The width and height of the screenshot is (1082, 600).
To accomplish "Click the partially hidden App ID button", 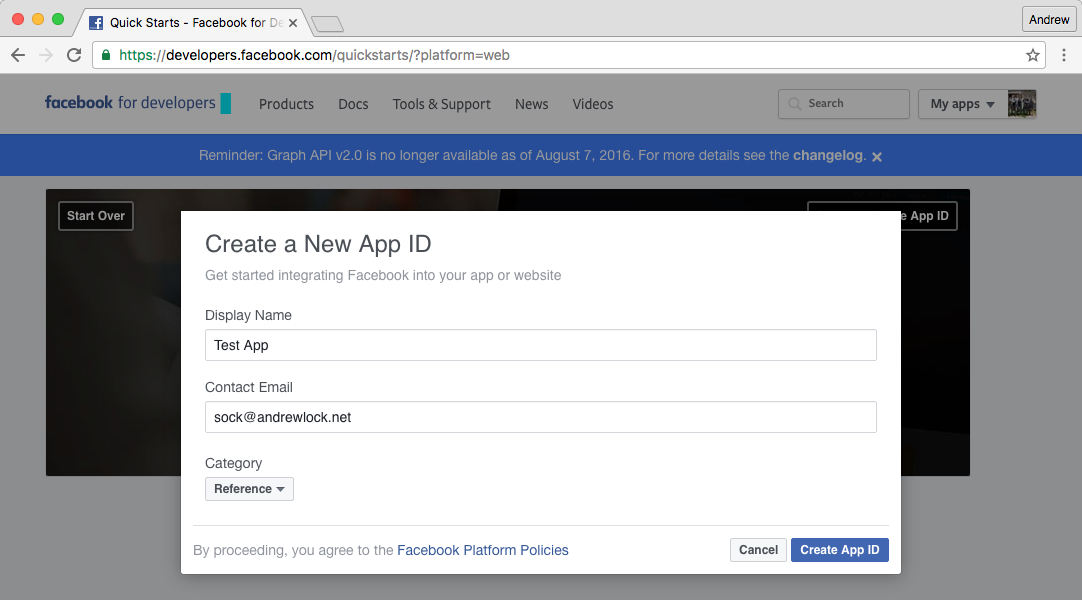I will click(929, 216).
